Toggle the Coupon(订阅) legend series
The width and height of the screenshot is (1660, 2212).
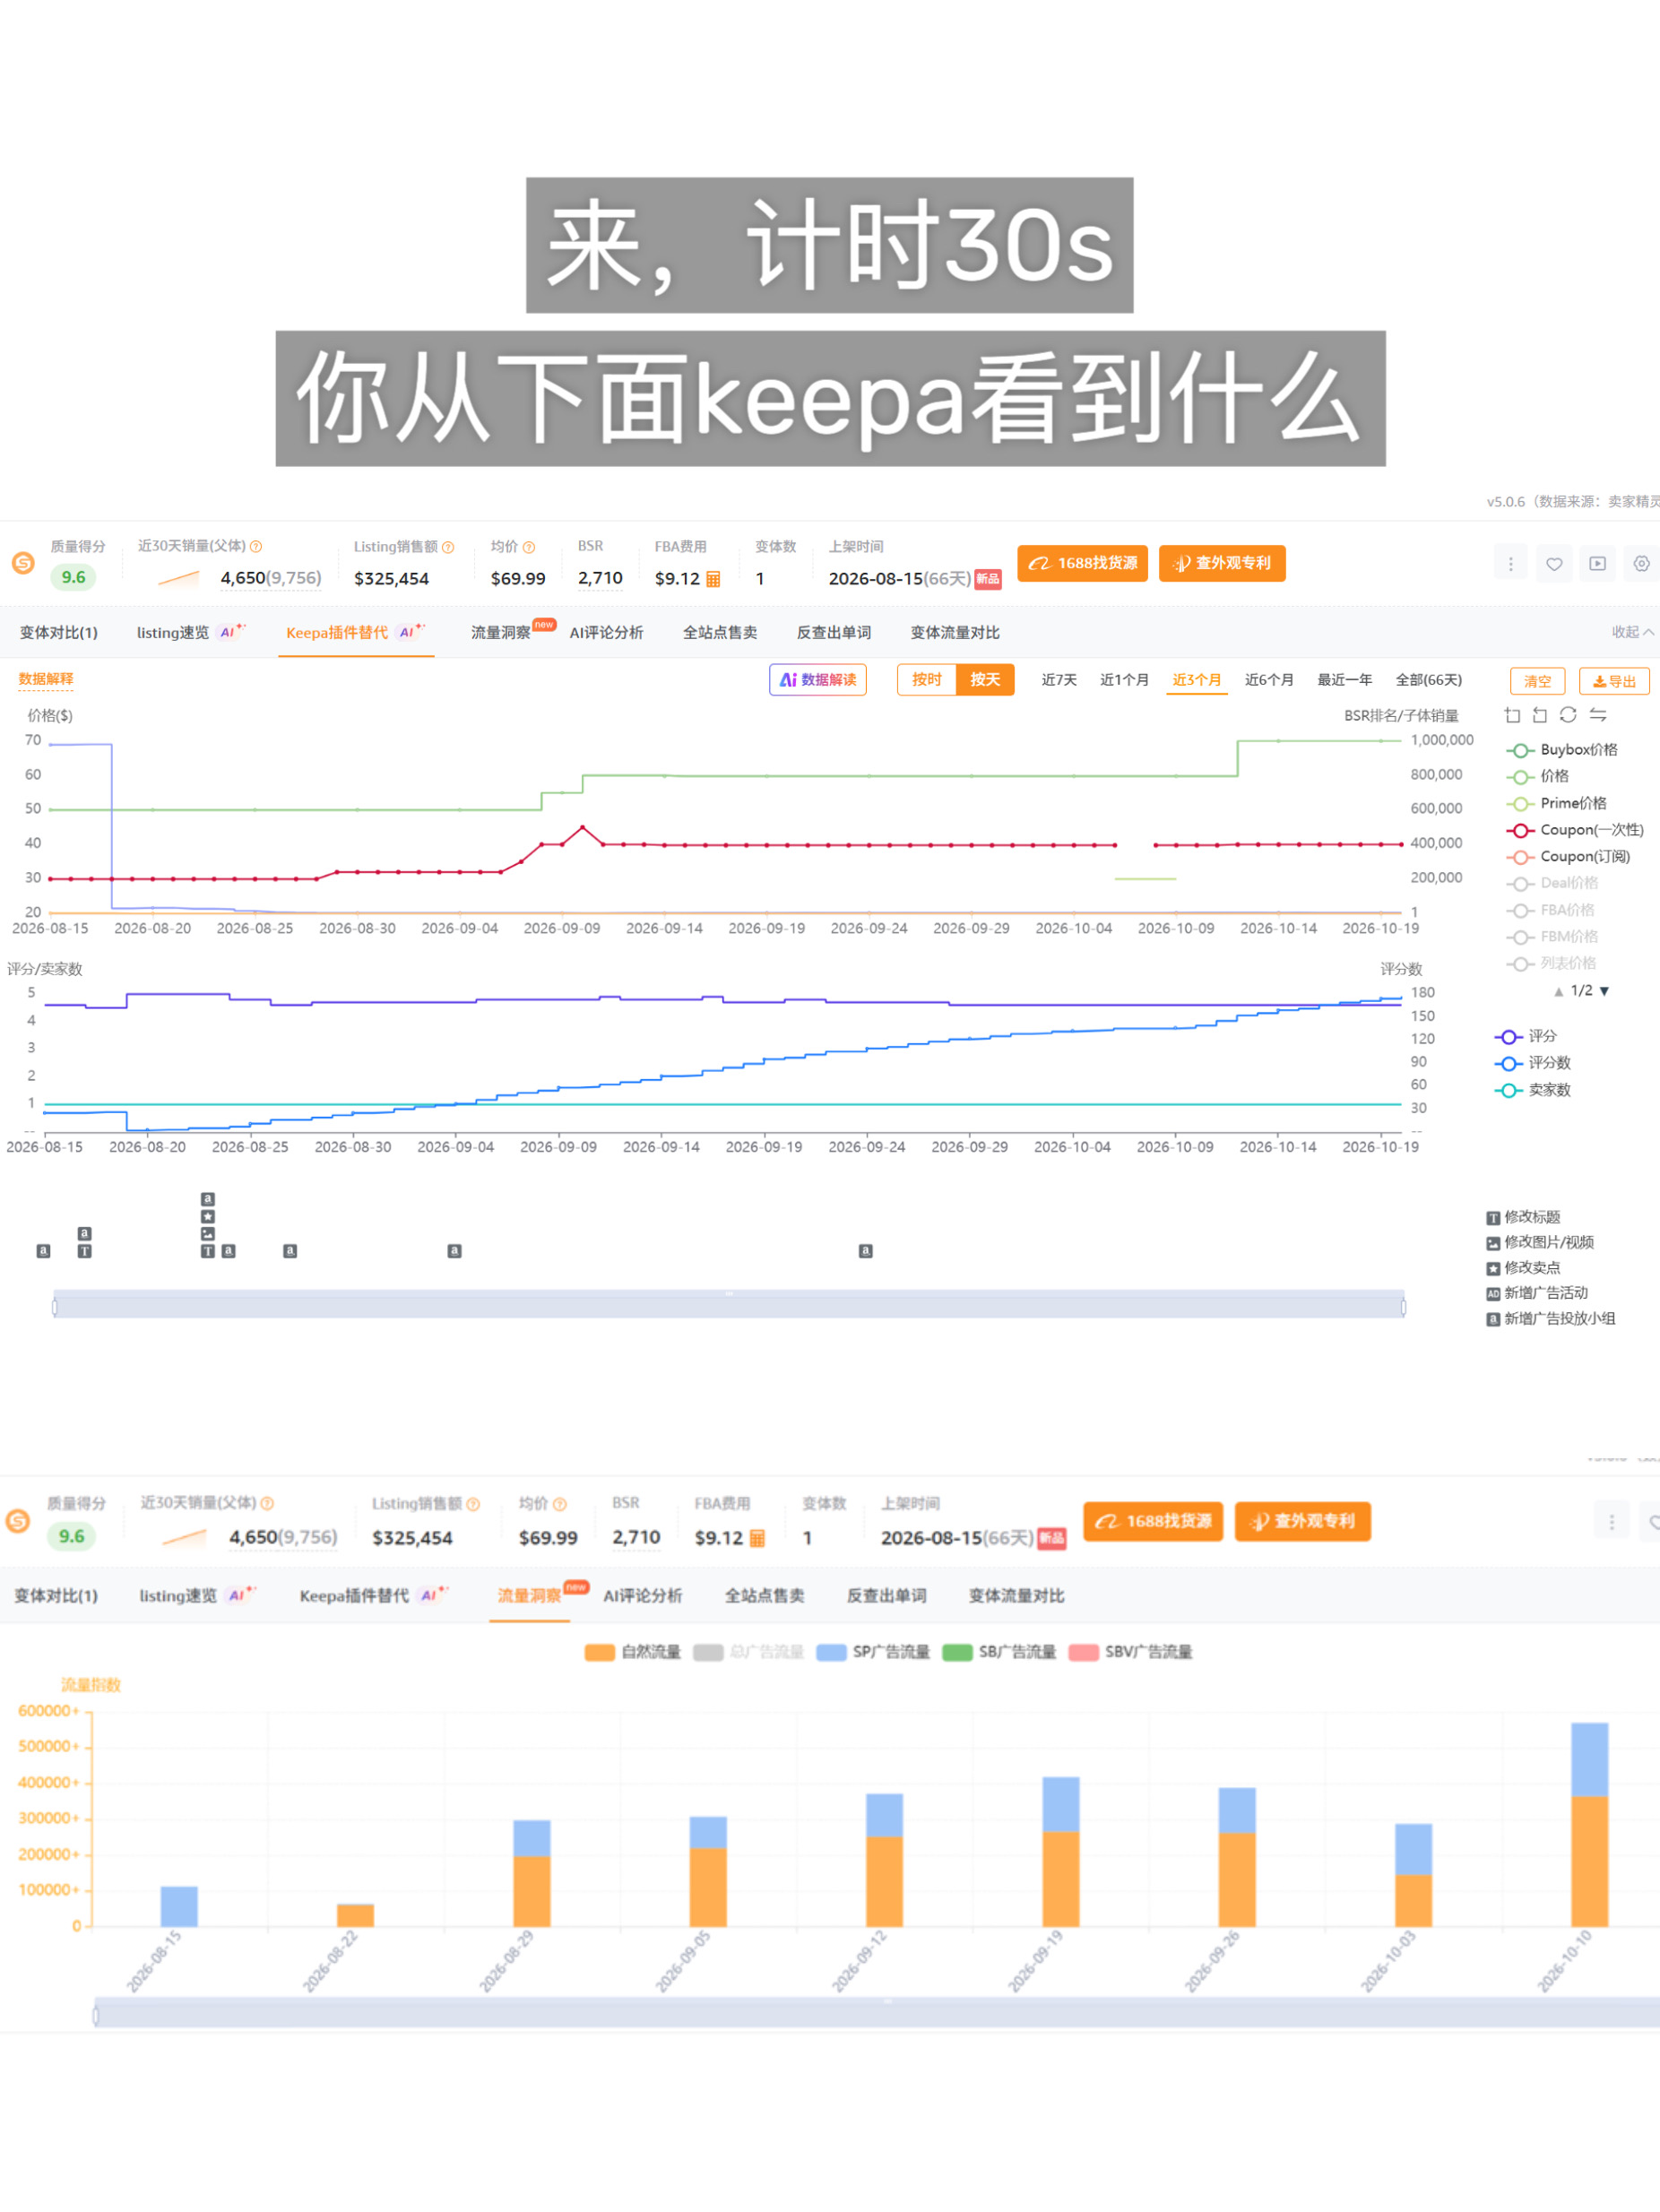pos(1568,857)
